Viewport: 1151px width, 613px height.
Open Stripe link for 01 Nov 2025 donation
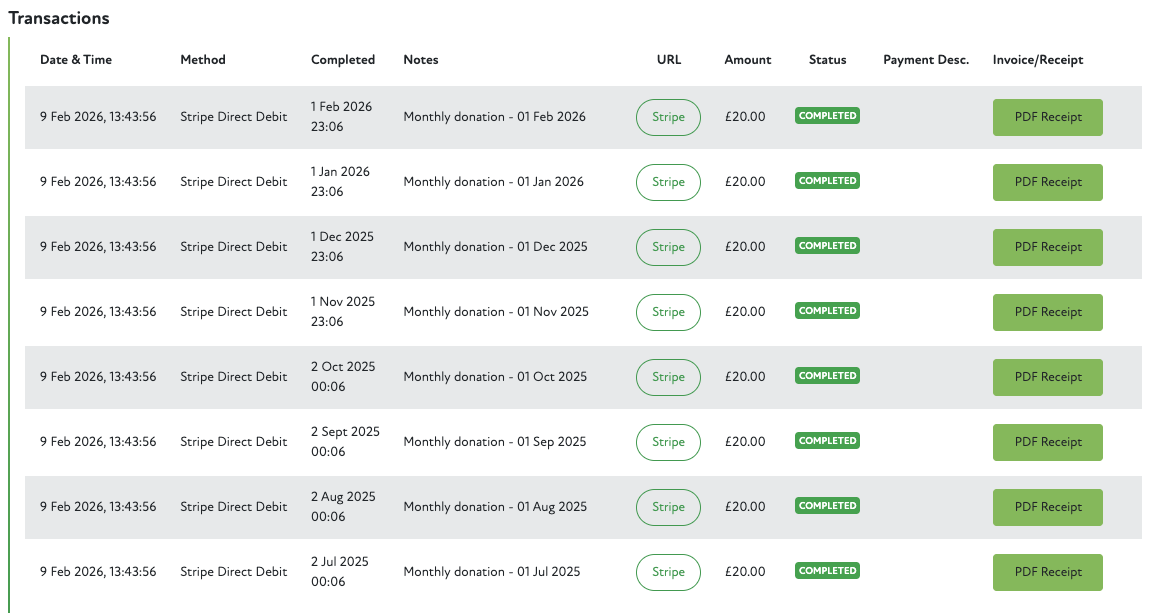pos(668,312)
